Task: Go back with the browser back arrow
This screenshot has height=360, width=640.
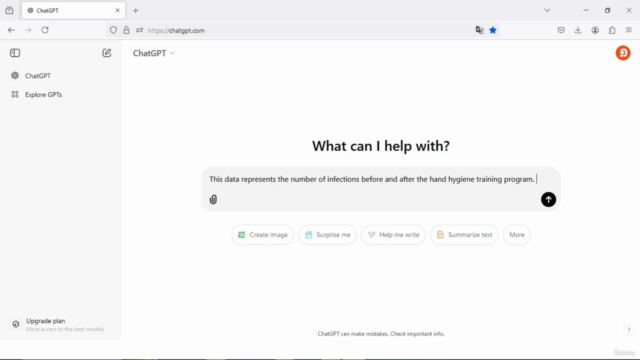Action: point(11,30)
